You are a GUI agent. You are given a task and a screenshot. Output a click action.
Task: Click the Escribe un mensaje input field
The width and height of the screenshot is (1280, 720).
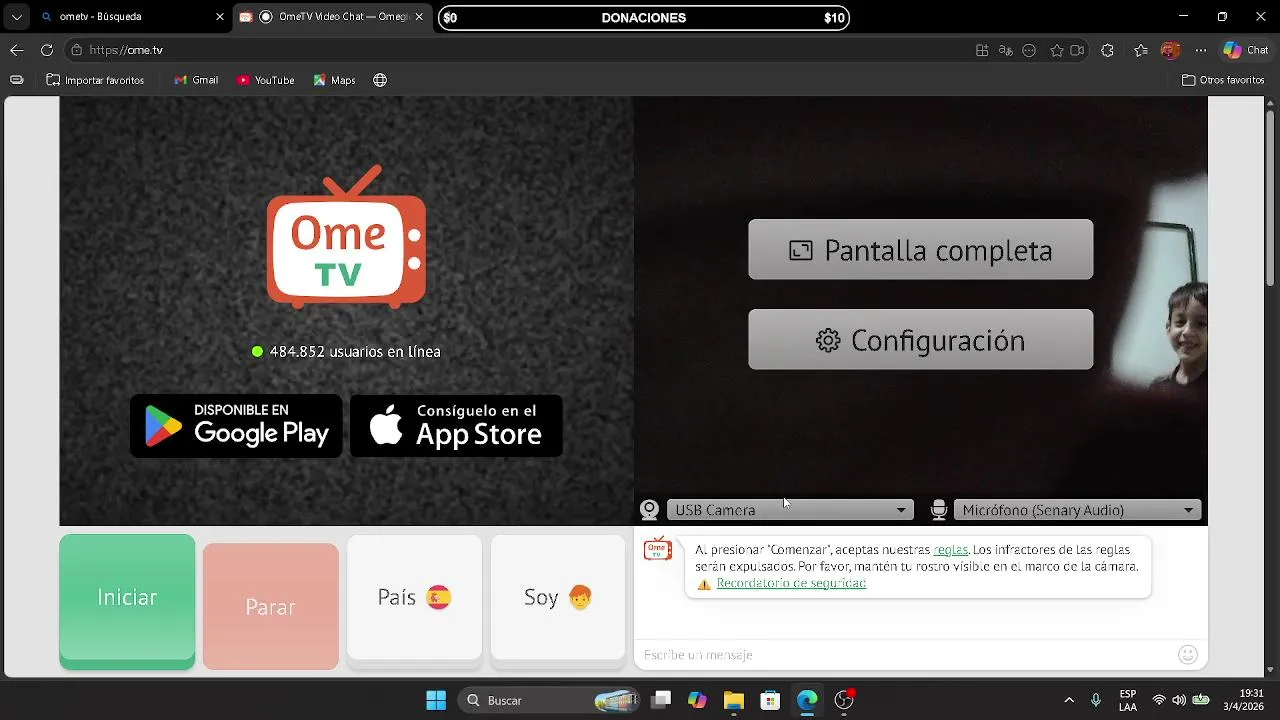click(x=905, y=655)
